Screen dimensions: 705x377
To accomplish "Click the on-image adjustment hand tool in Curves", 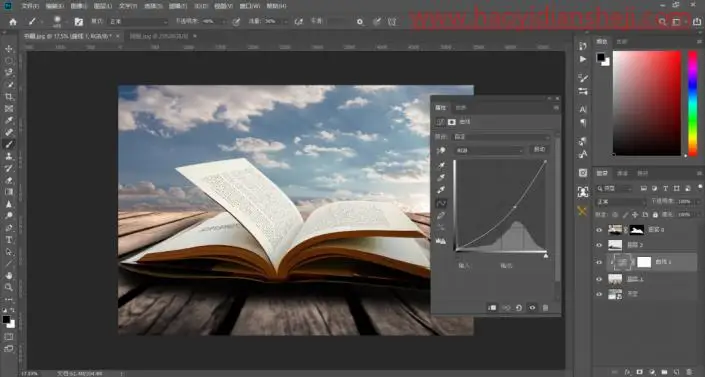I will (441, 151).
